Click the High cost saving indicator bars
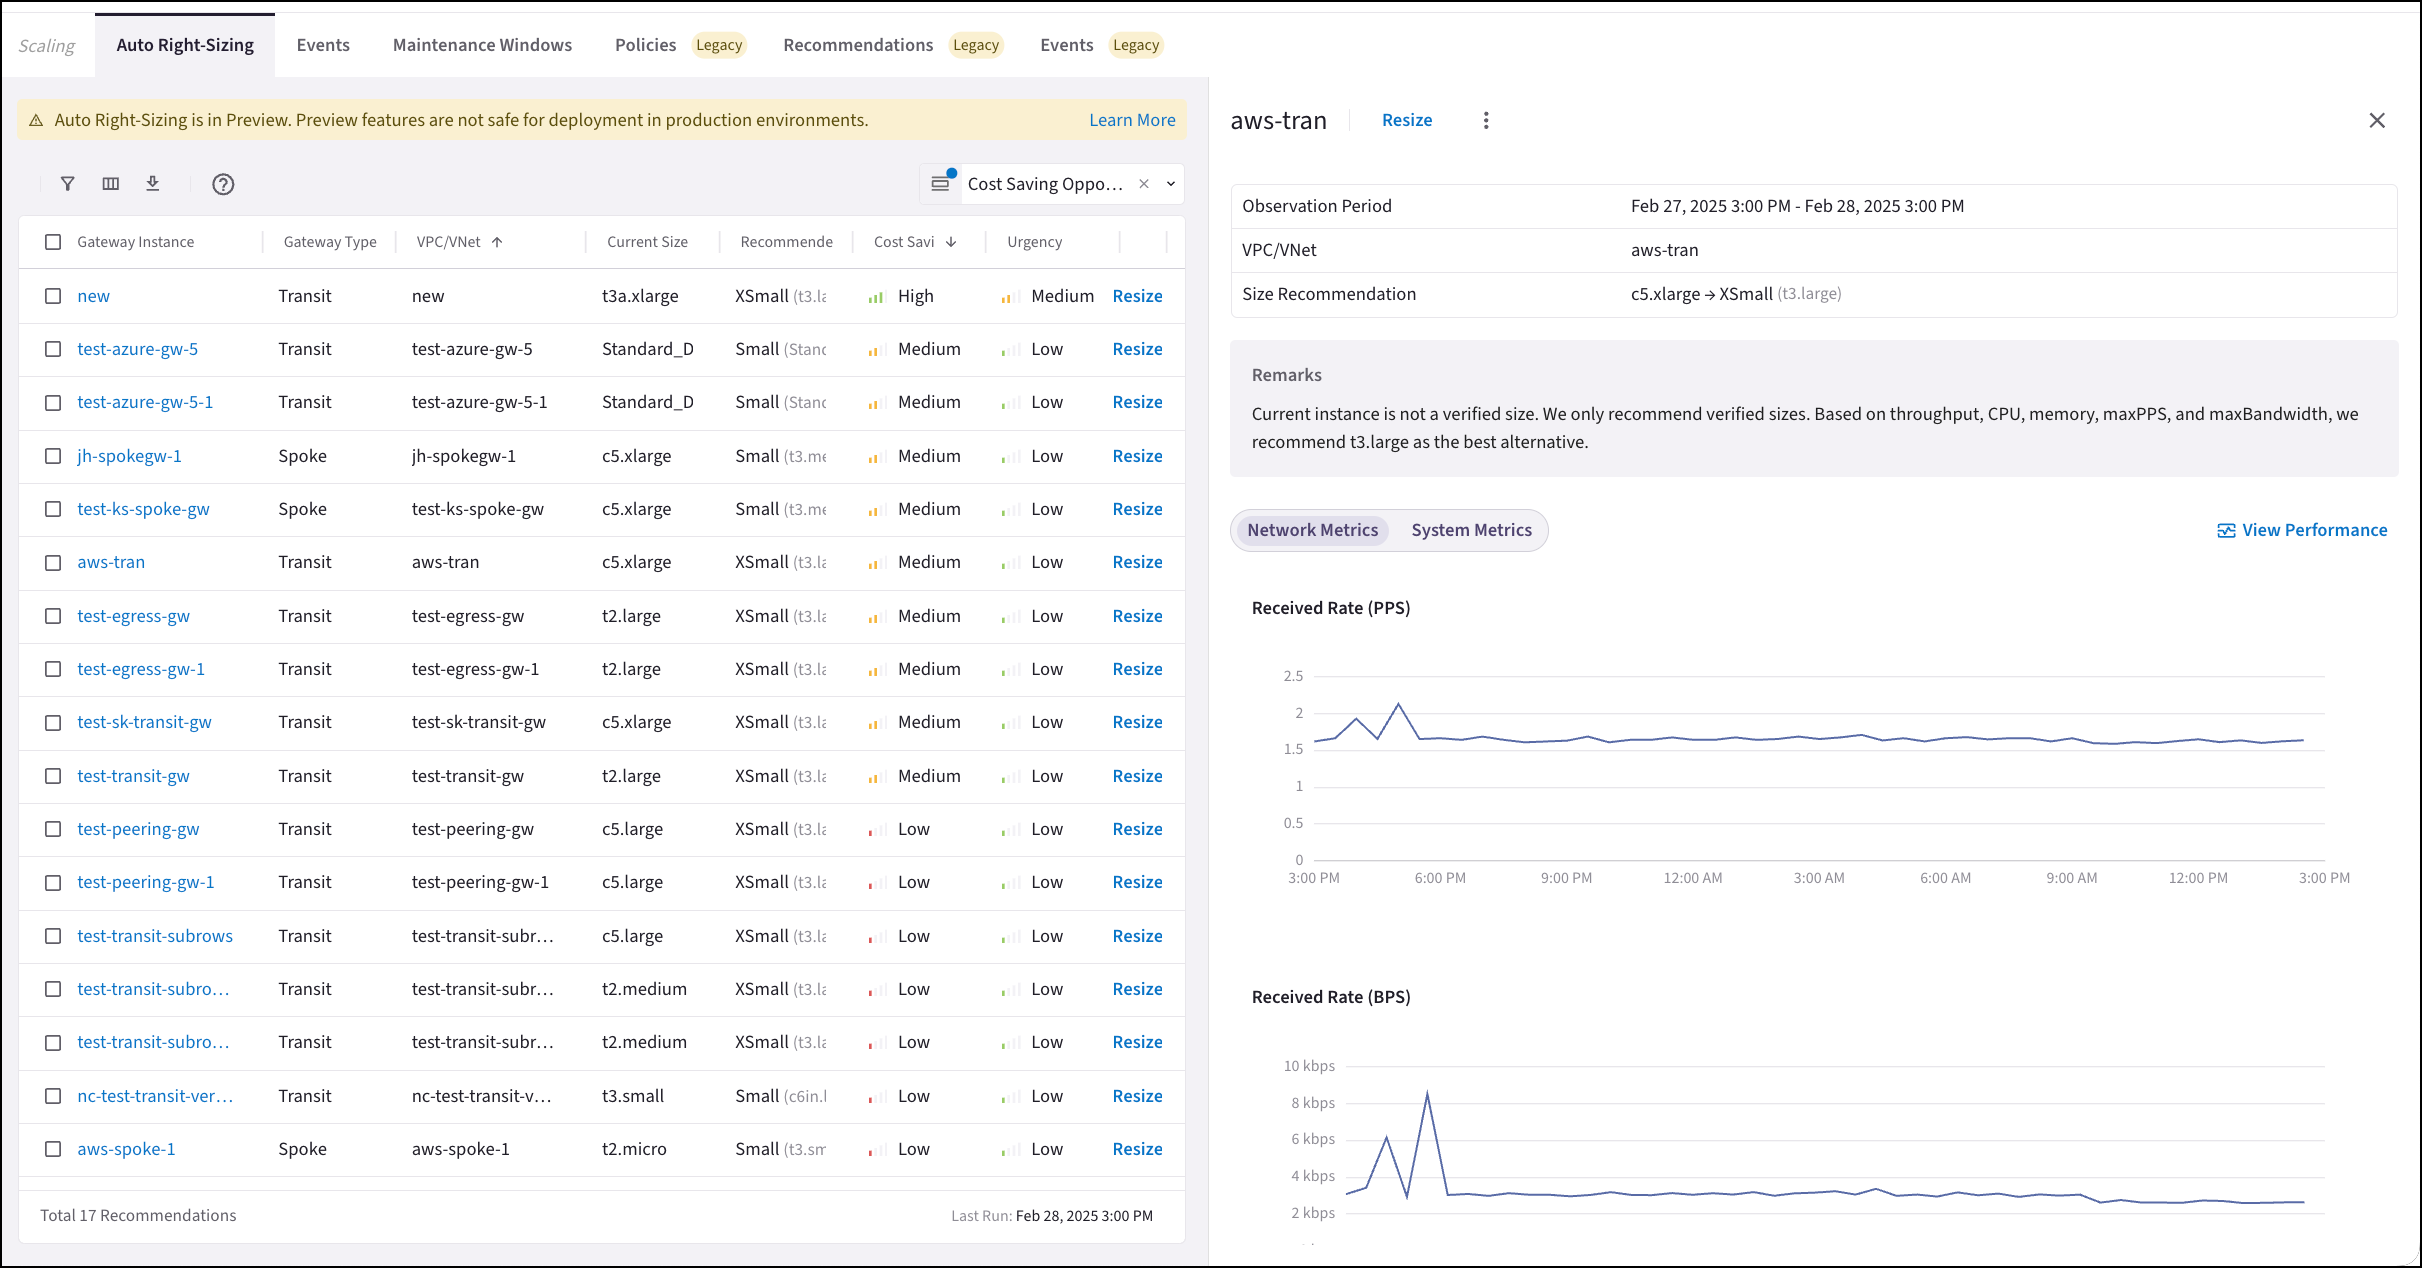 click(876, 295)
